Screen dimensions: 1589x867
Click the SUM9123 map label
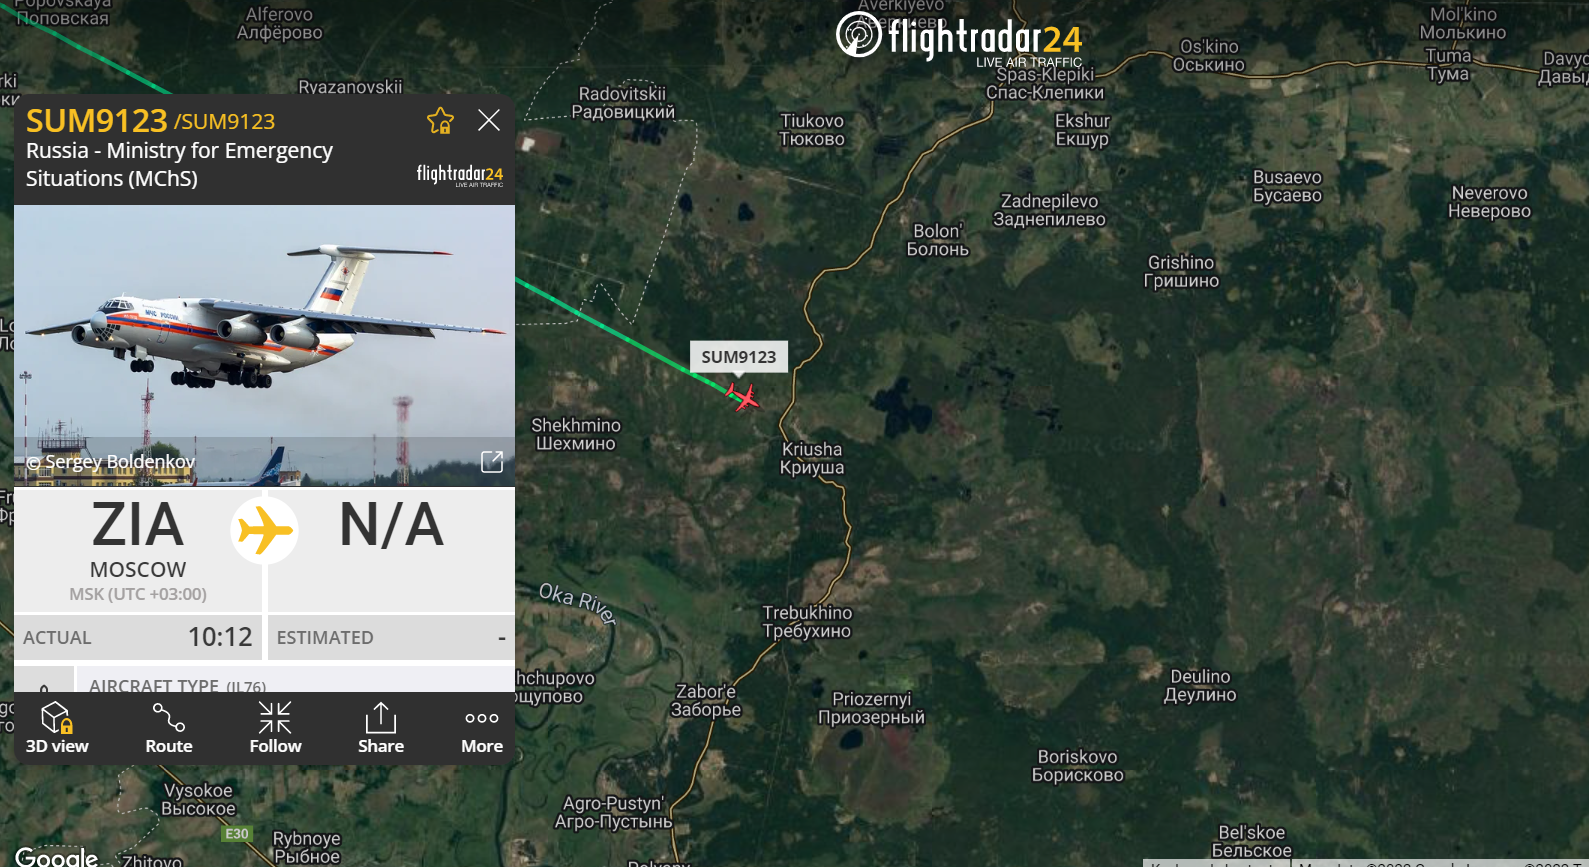[x=739, y=357]
